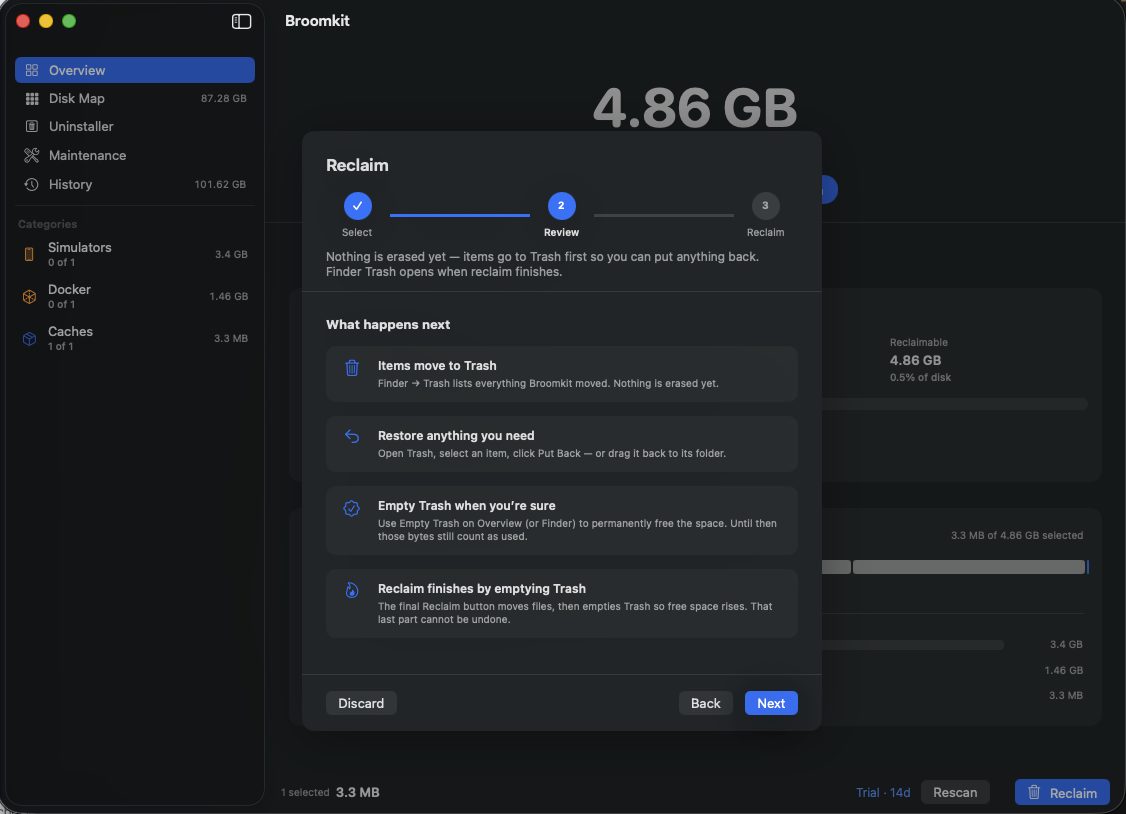The height and width of the screenshot is (814, 1126).
Task: Click the Docker cube icon
Action: [x=29, y=296]
